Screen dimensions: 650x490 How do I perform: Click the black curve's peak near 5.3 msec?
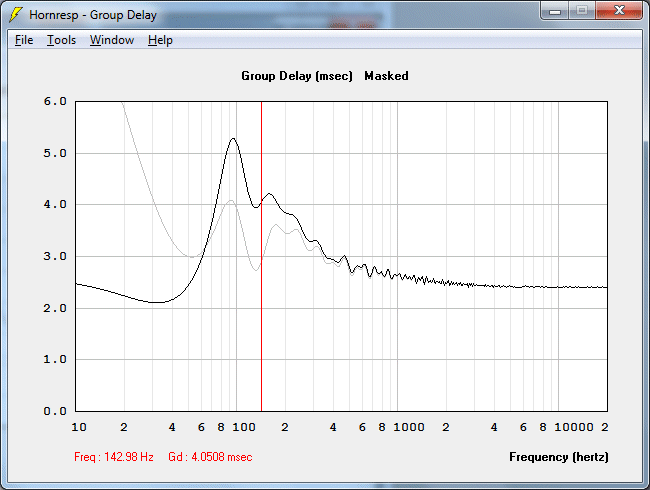(x=233, y=138)
